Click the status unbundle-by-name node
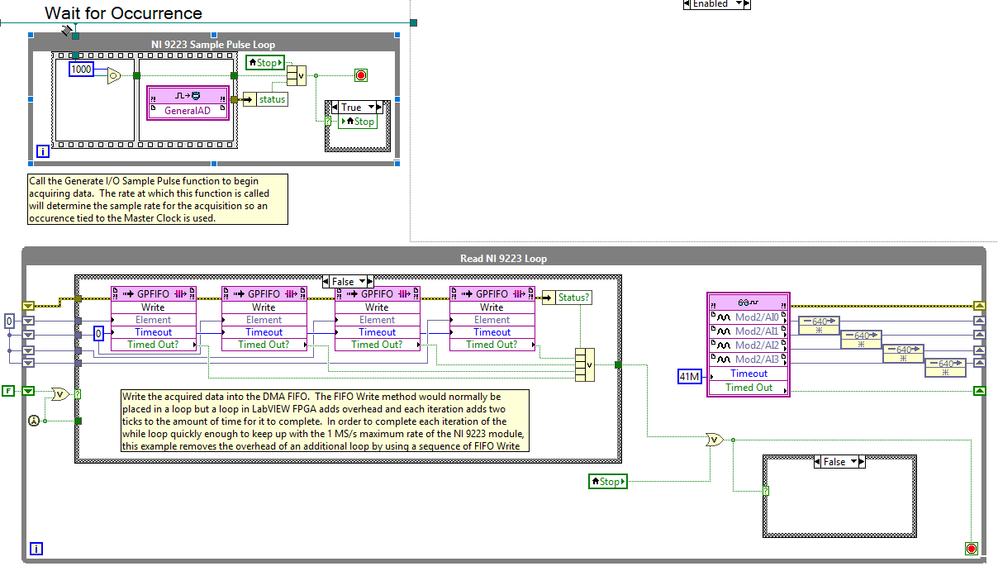 click(265, 99)
